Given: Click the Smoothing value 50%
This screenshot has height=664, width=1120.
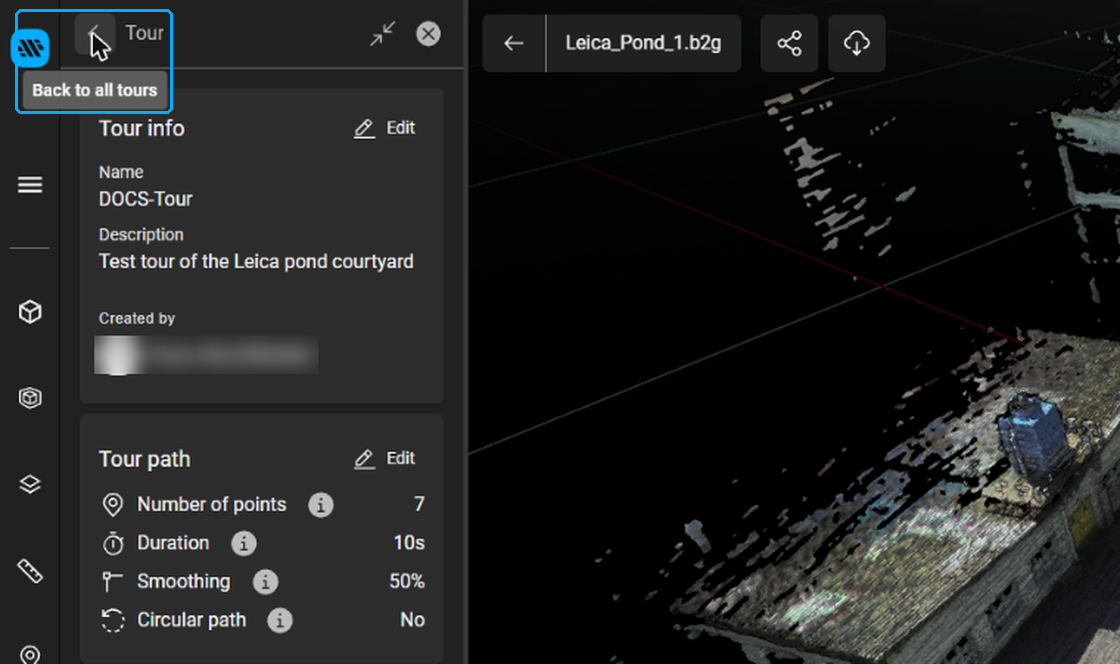Looking at the screenshot, I should pos(407,581).
